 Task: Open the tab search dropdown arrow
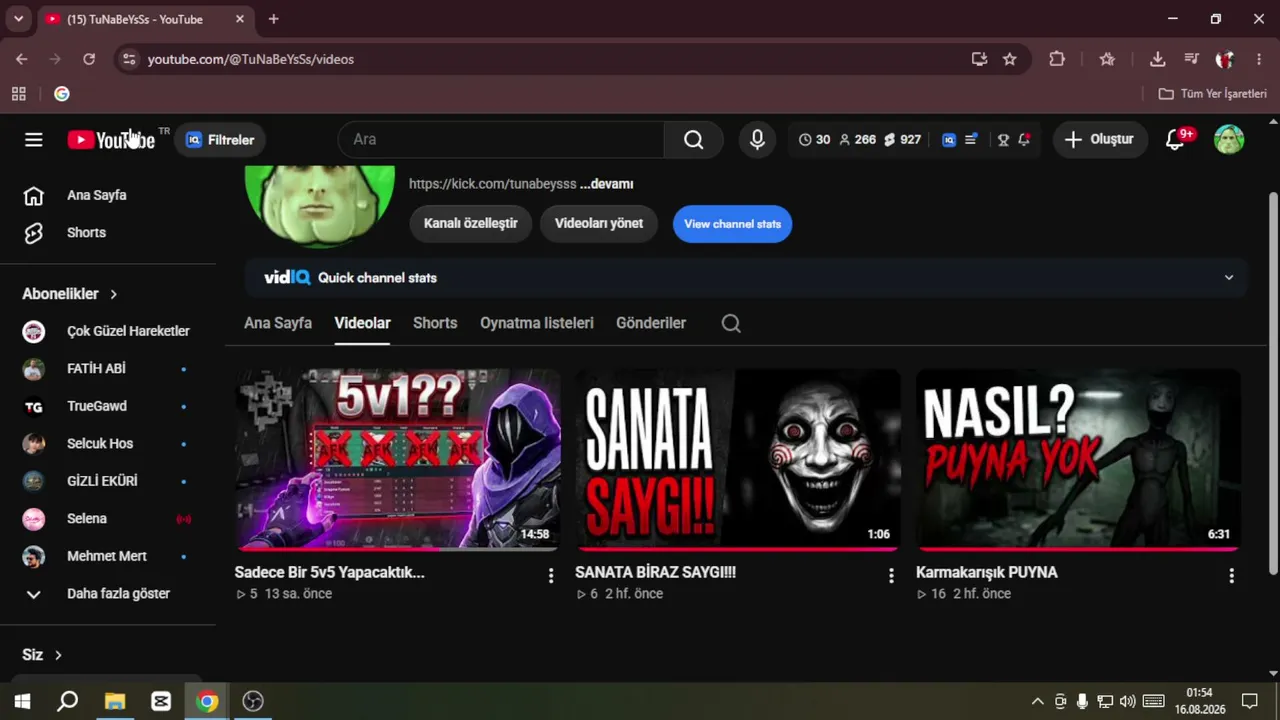point(18,19)
